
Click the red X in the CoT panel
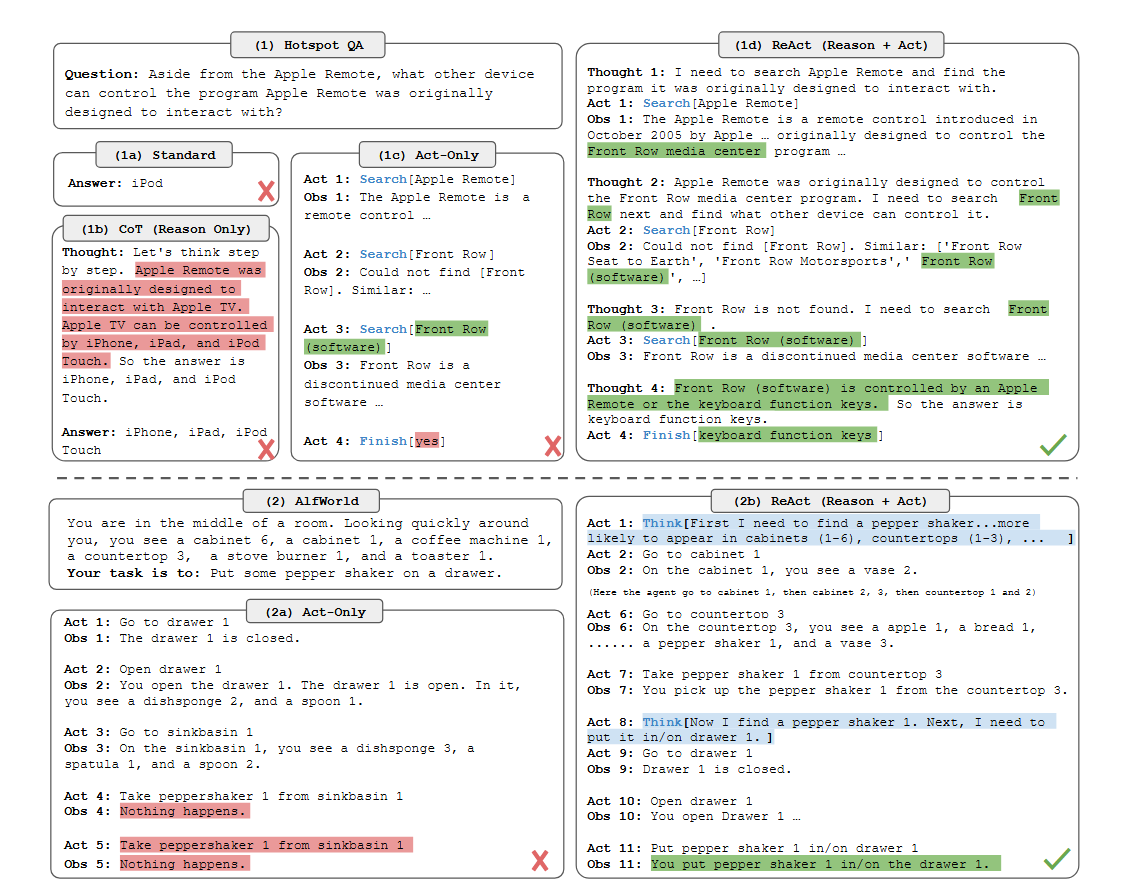[x=266, y=450]
